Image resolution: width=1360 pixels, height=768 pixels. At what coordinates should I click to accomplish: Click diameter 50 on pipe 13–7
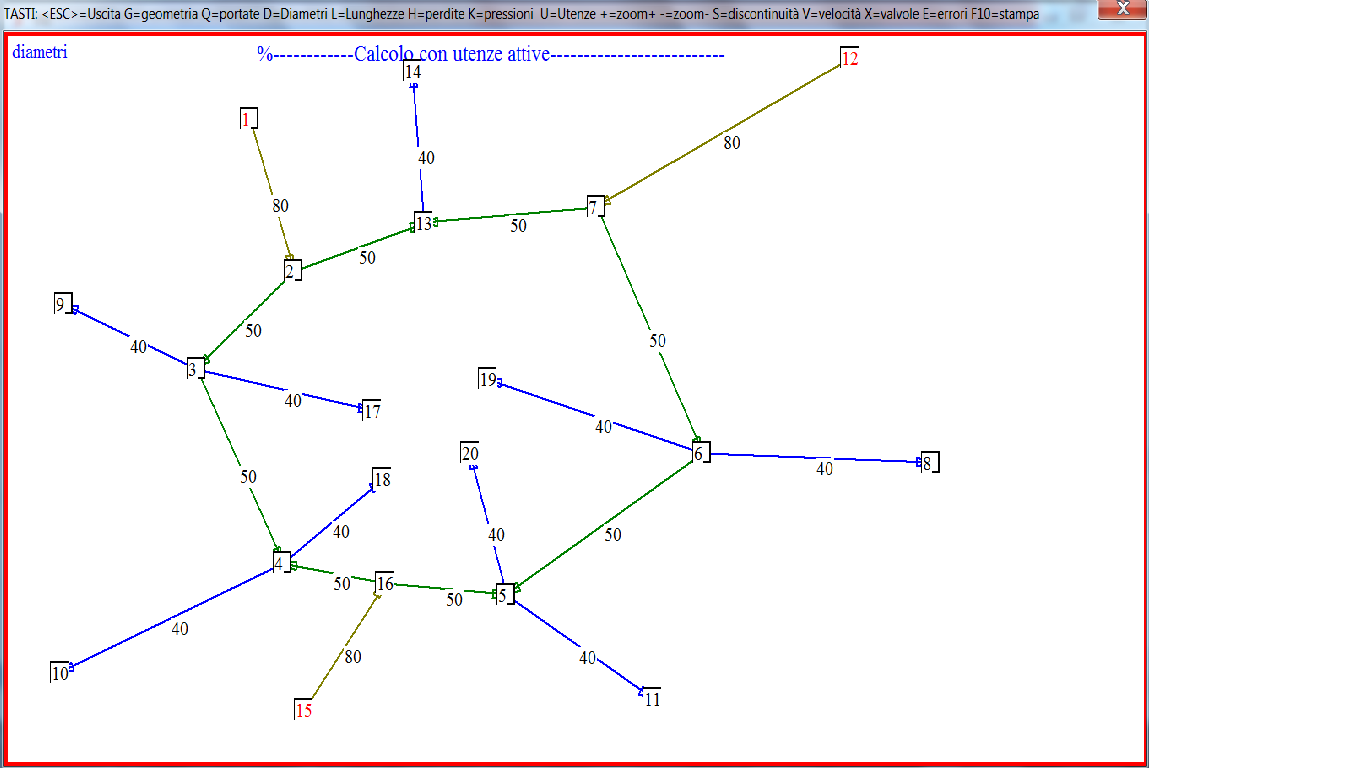coord(518,226)
